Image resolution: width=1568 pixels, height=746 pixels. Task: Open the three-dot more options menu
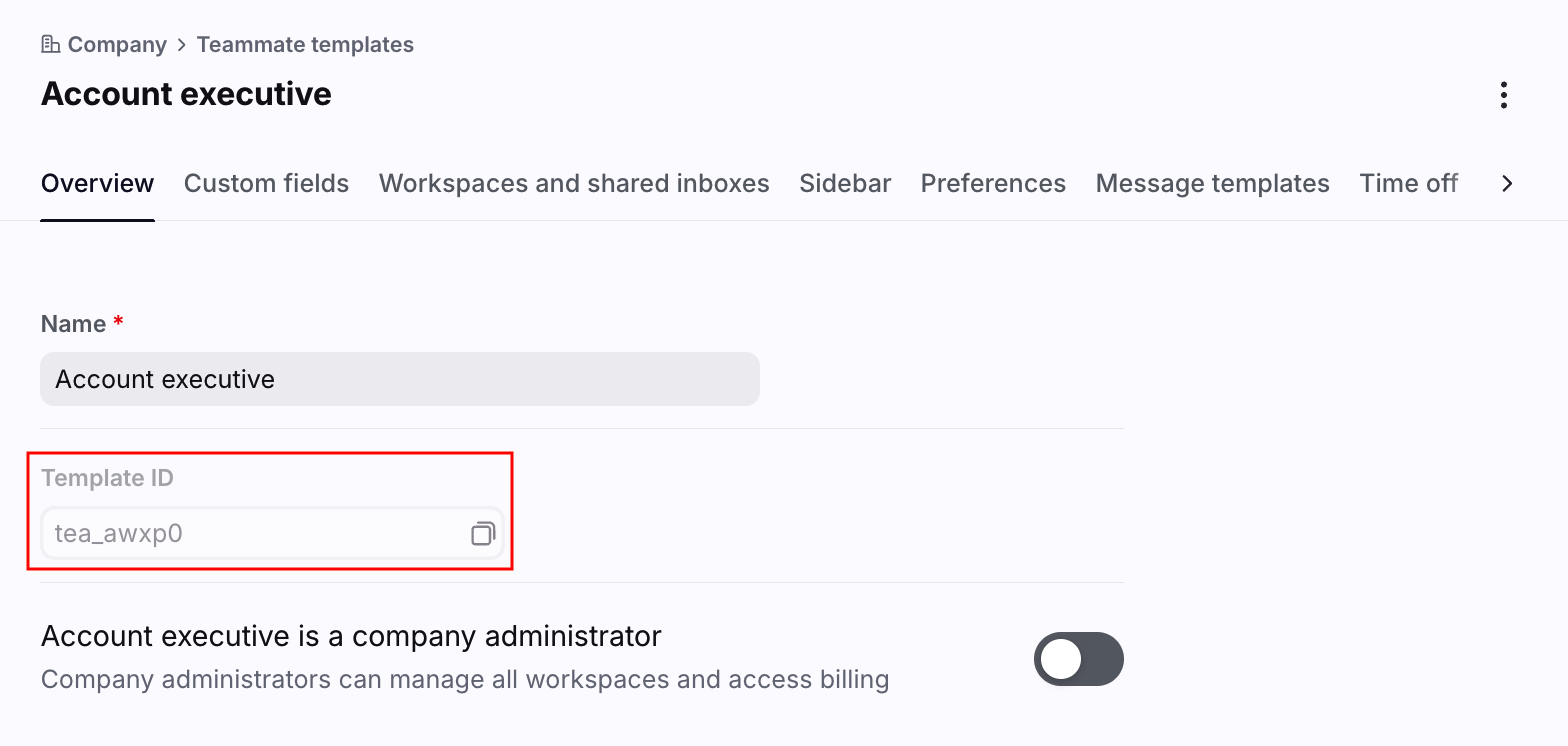click(x=1503, y=96)
